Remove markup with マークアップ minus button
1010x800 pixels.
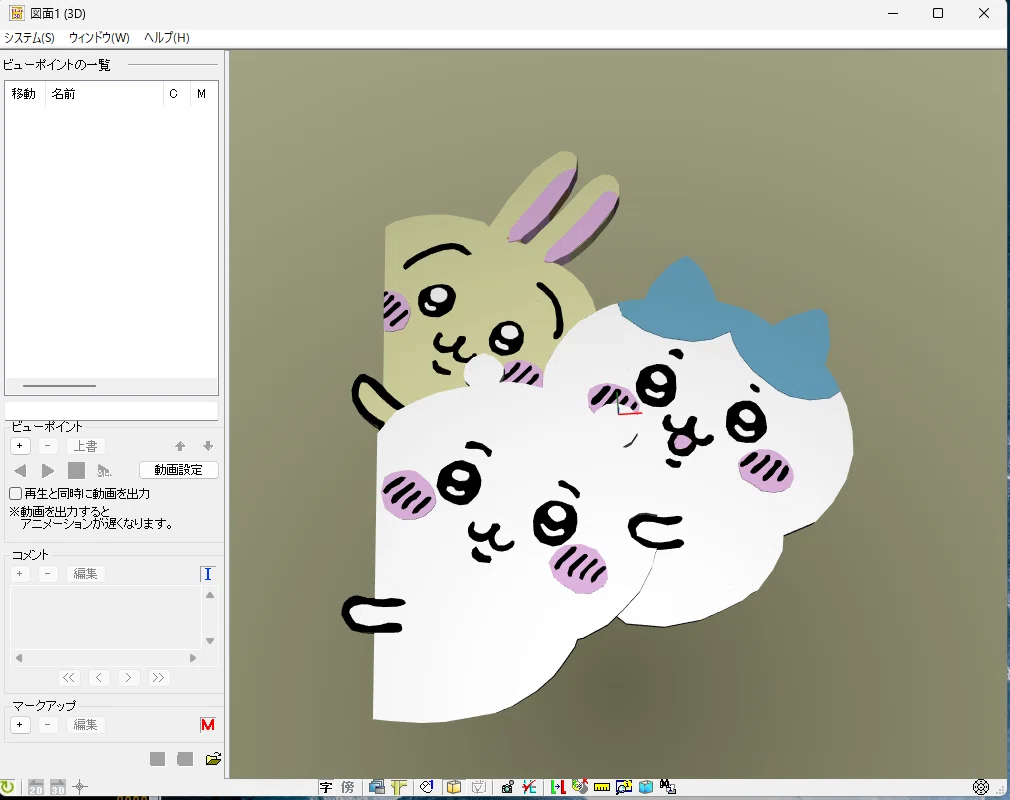(x=48, y=725)
